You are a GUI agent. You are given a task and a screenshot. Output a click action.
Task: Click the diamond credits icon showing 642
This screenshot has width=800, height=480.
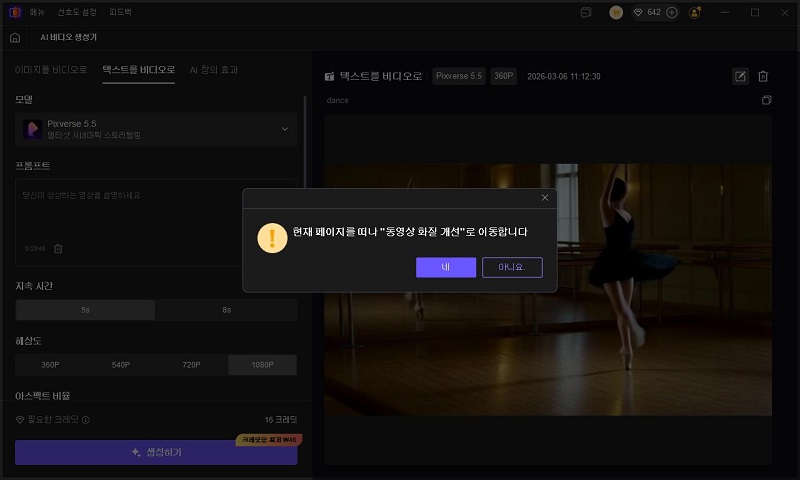(x=638, y=12)
